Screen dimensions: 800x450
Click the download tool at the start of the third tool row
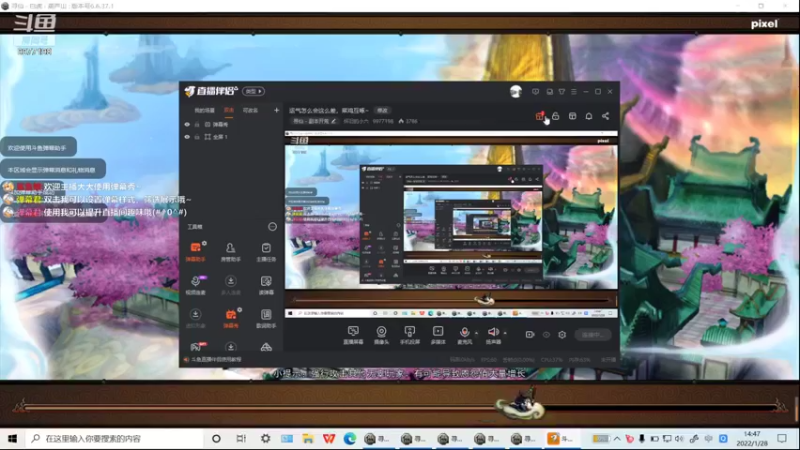(195, 318)
